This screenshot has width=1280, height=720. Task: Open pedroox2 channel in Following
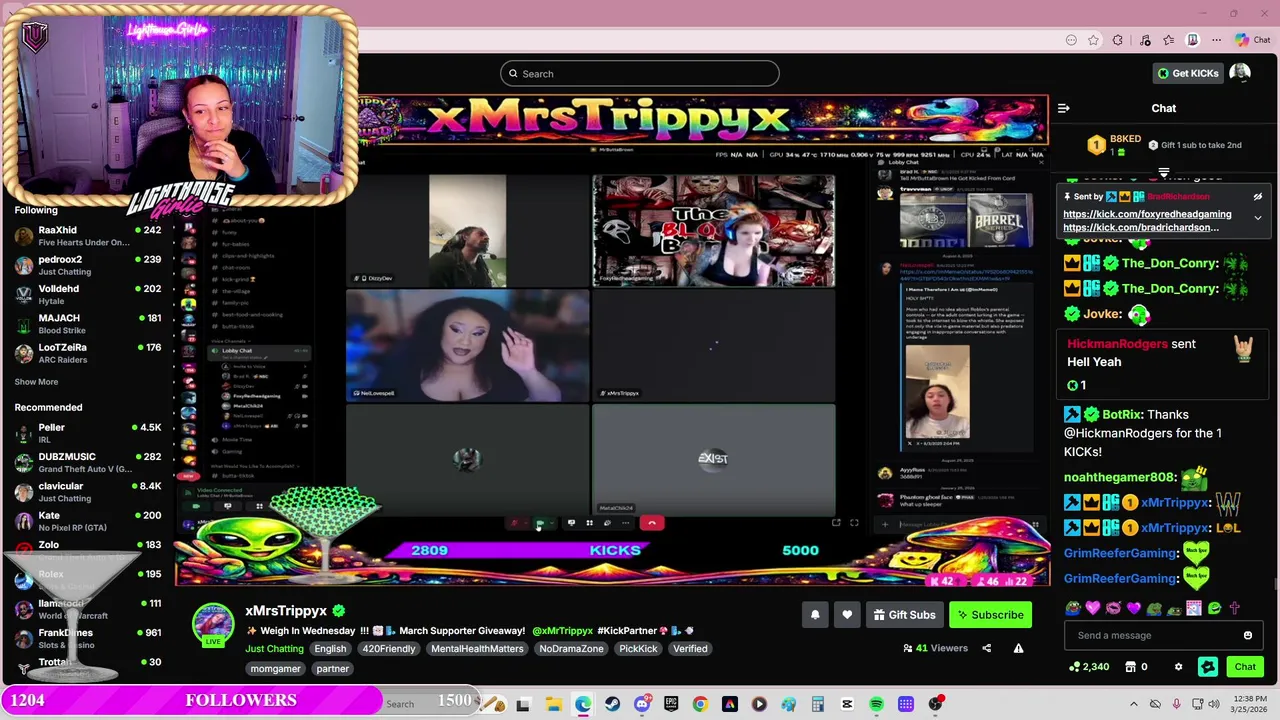coord(88,265)
